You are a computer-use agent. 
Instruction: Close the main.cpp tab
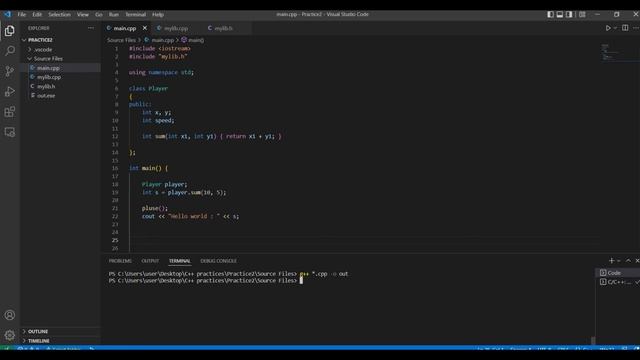click(x=144, y=28)
